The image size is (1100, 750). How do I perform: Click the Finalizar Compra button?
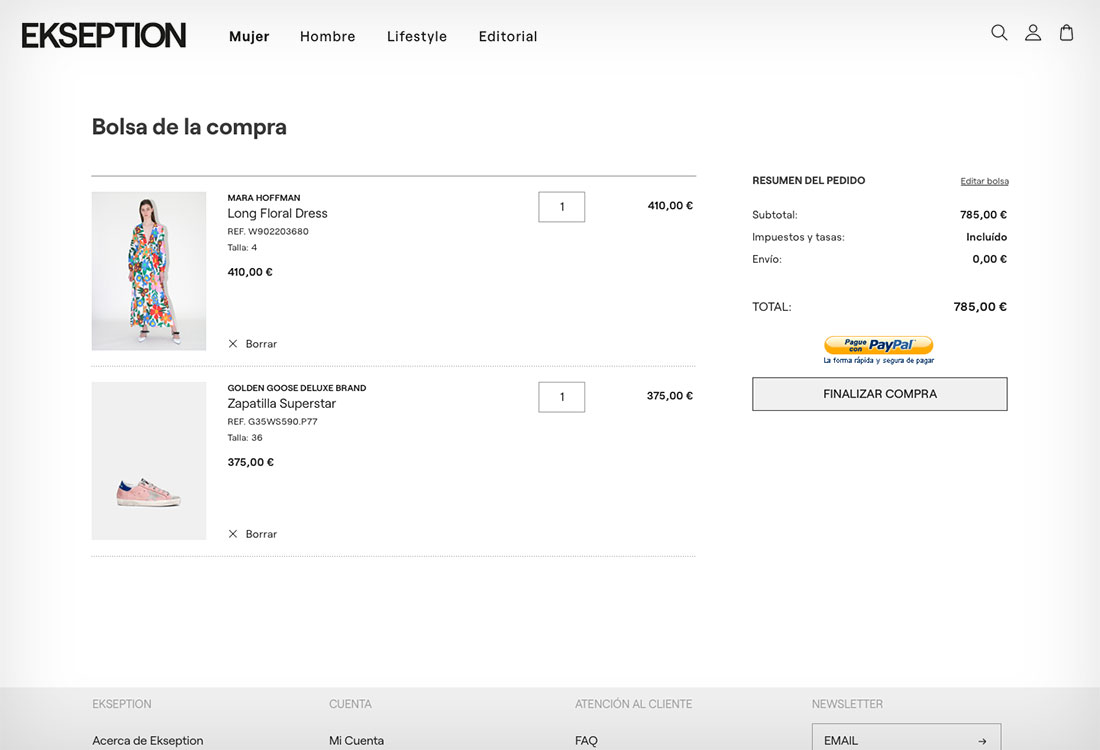pos(879,394)
